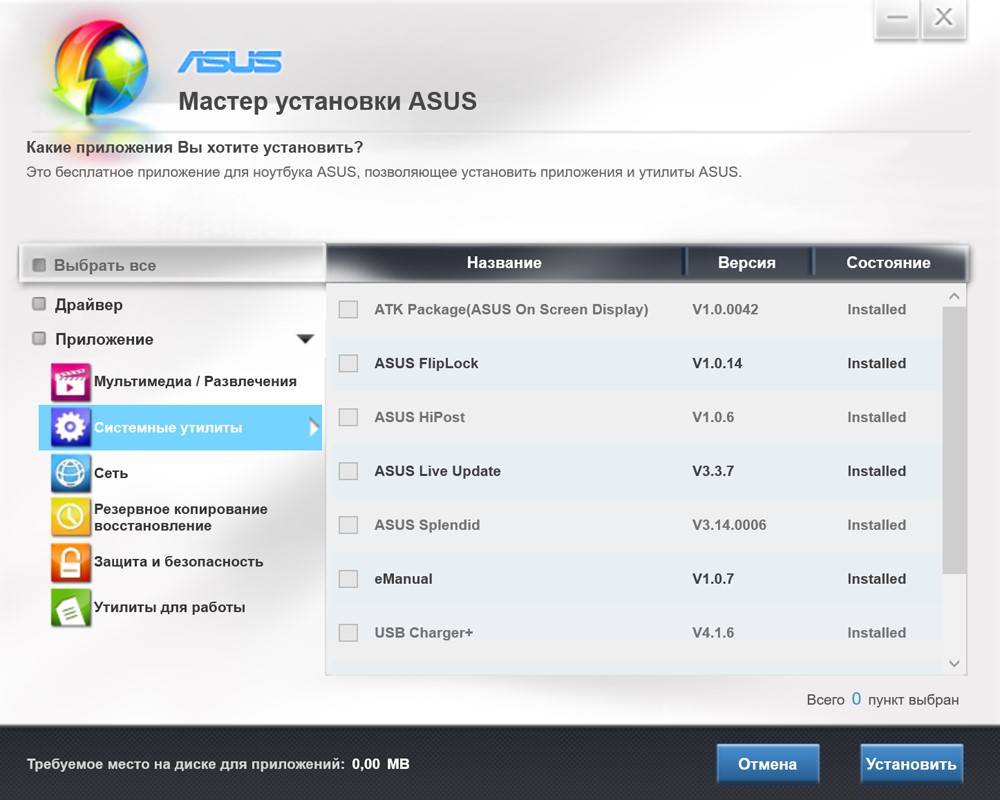
Task: Close the ASUS installer window
Action: coord(944,19)
